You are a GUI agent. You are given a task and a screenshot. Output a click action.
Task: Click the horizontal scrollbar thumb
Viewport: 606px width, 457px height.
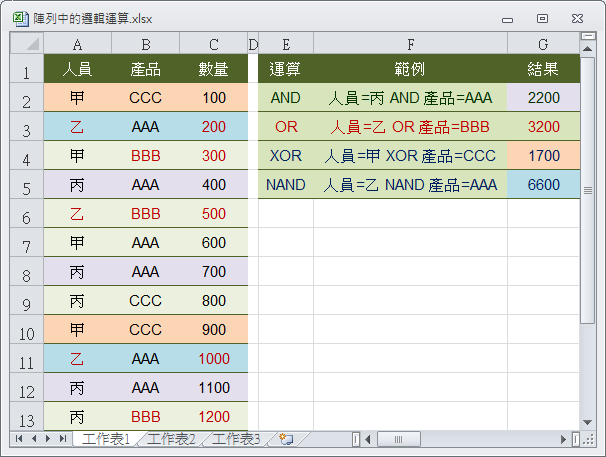point(398,439)
